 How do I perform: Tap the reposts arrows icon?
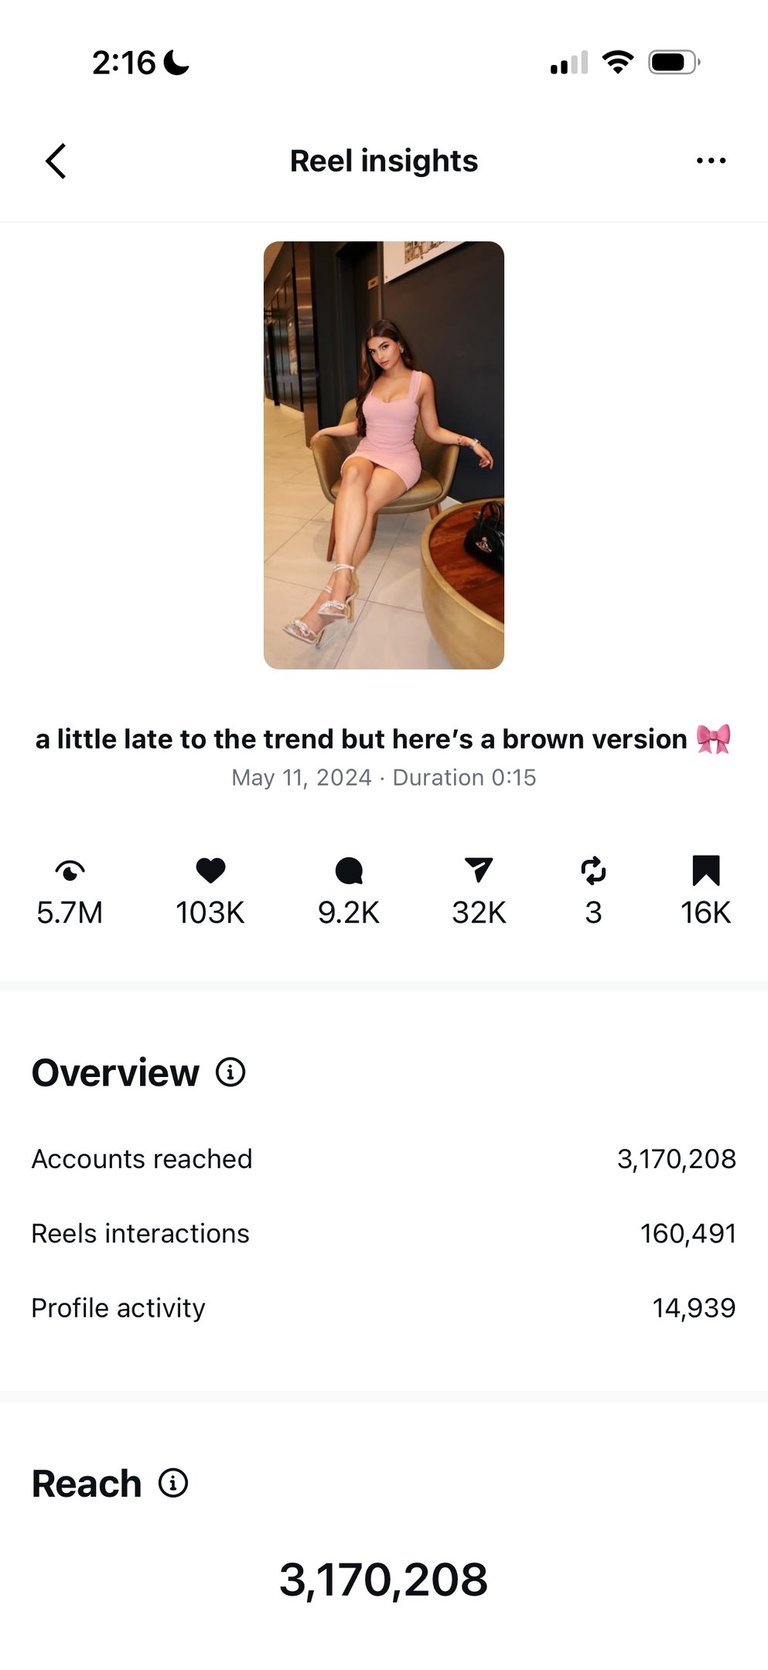[593, 871]
